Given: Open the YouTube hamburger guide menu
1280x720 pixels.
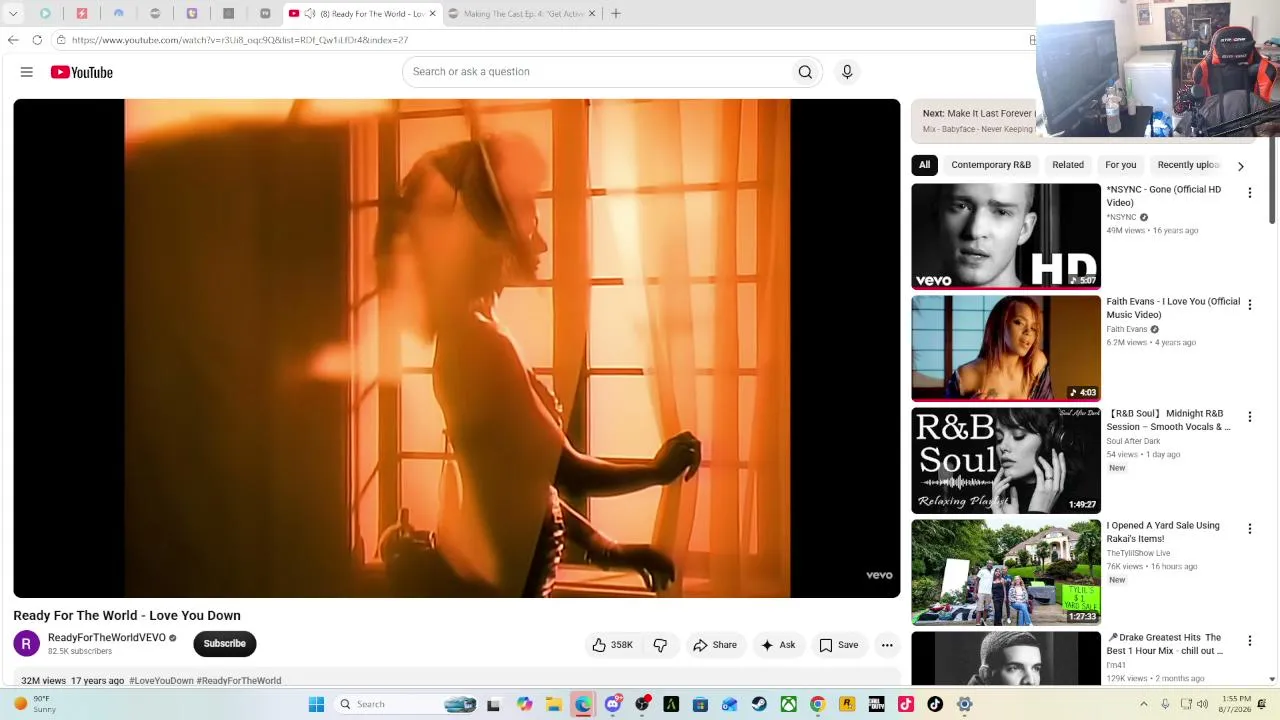Looking at the screenshot, I should (27, 72).
